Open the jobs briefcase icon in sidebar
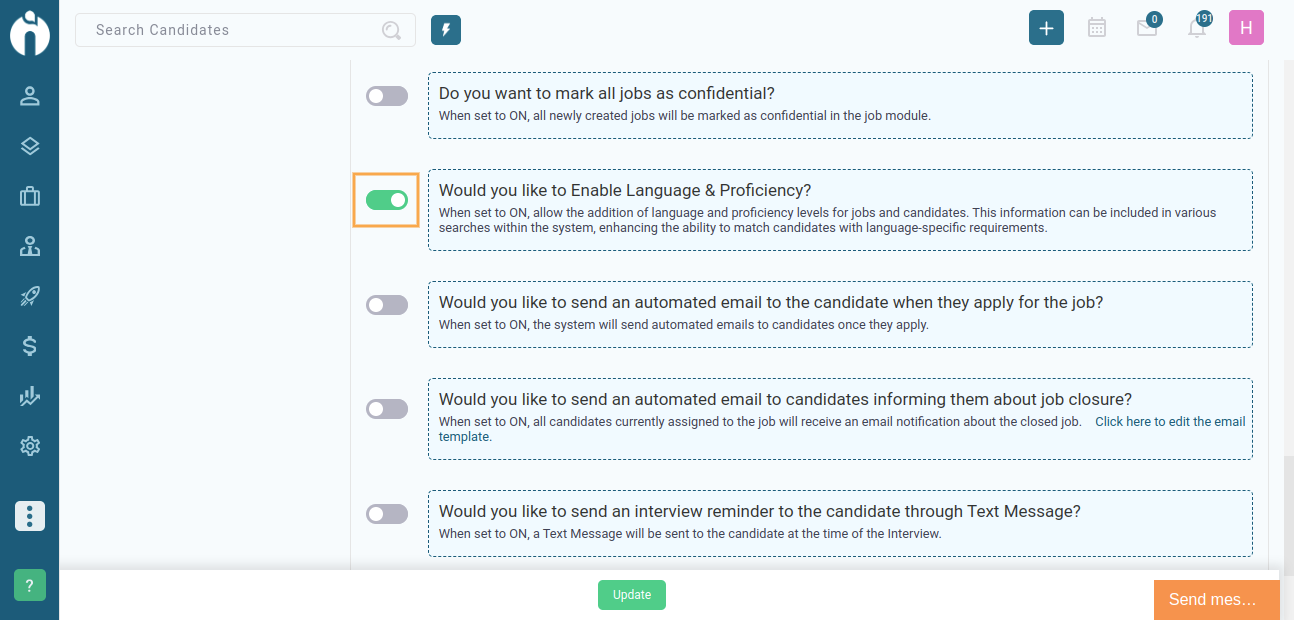Screen dimensions: 1294x620 pos(30,196)
